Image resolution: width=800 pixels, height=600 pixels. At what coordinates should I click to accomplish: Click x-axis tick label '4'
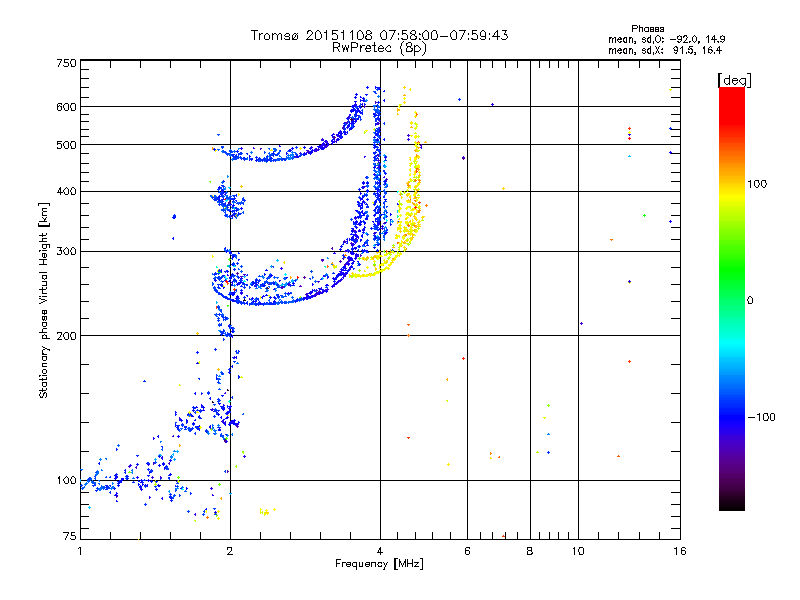coord(380,551)
